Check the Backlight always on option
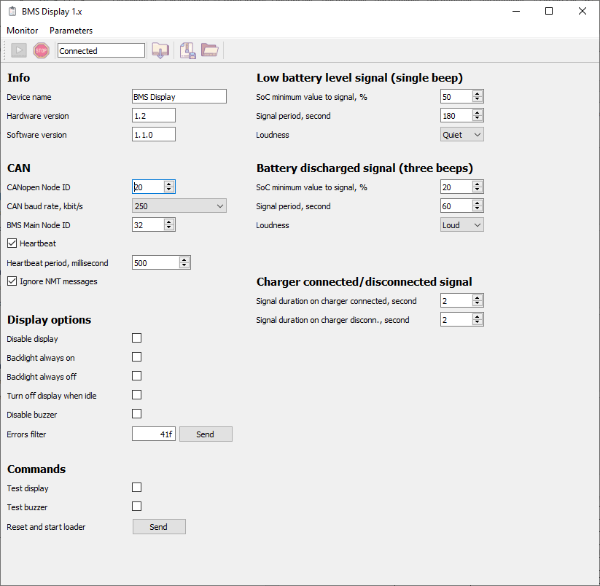Screen dimensions: 600x586 tap(137, 357)
